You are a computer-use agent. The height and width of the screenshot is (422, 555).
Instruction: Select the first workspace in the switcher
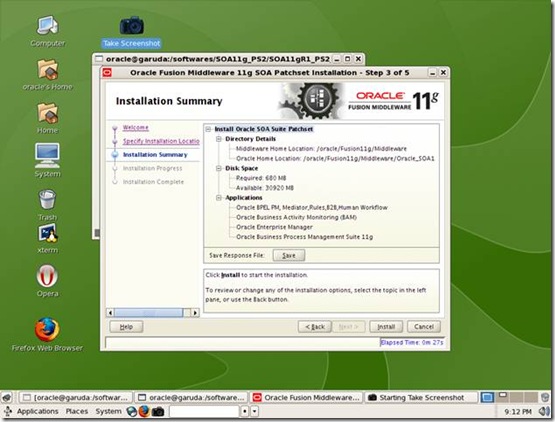(x=487, y=397)
